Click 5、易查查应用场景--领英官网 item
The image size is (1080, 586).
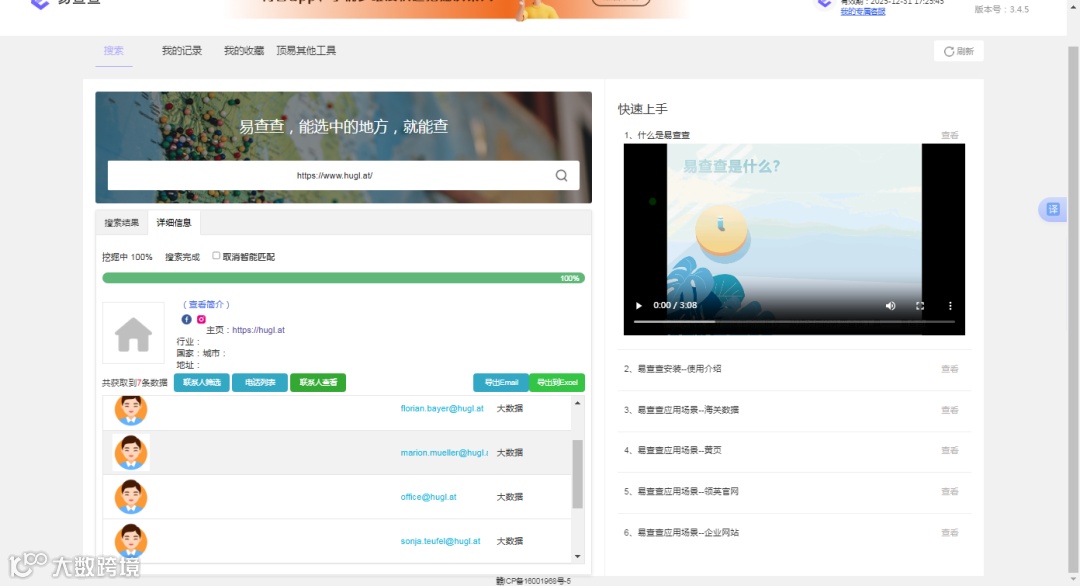pyautogui.click(x=681, y=491)
